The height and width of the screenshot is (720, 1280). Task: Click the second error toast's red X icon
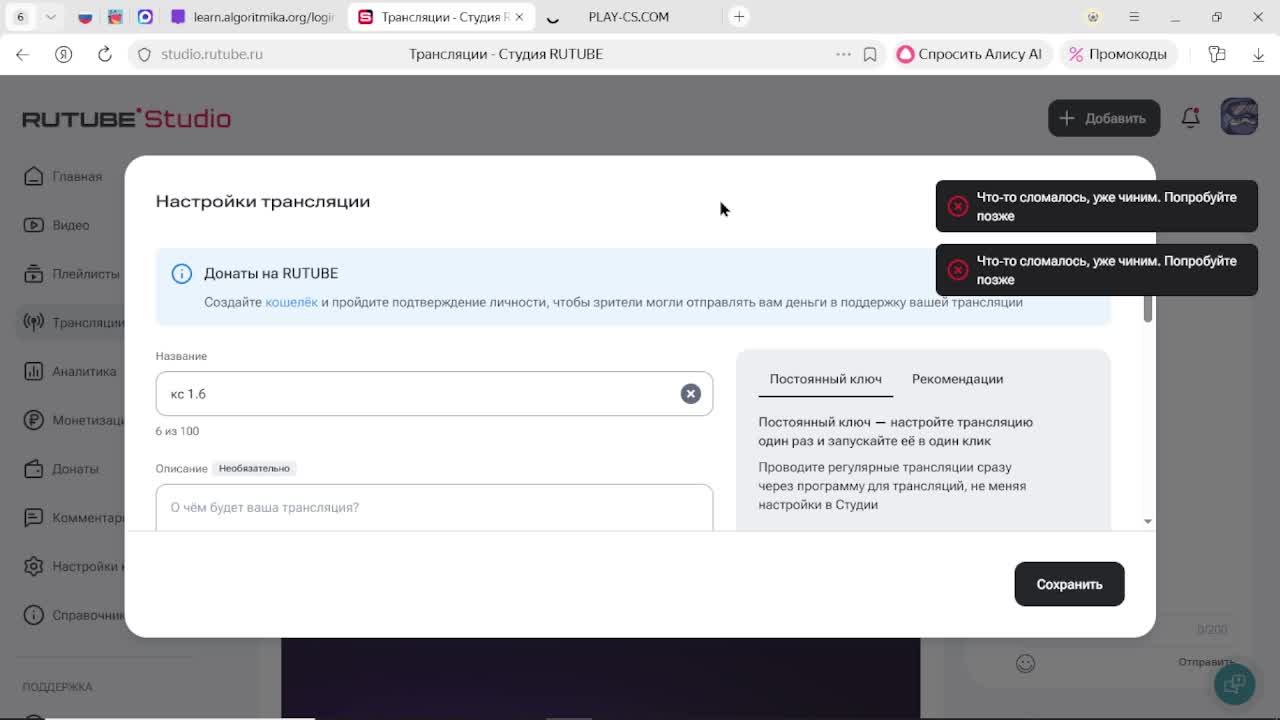click(x=958, y=270)
